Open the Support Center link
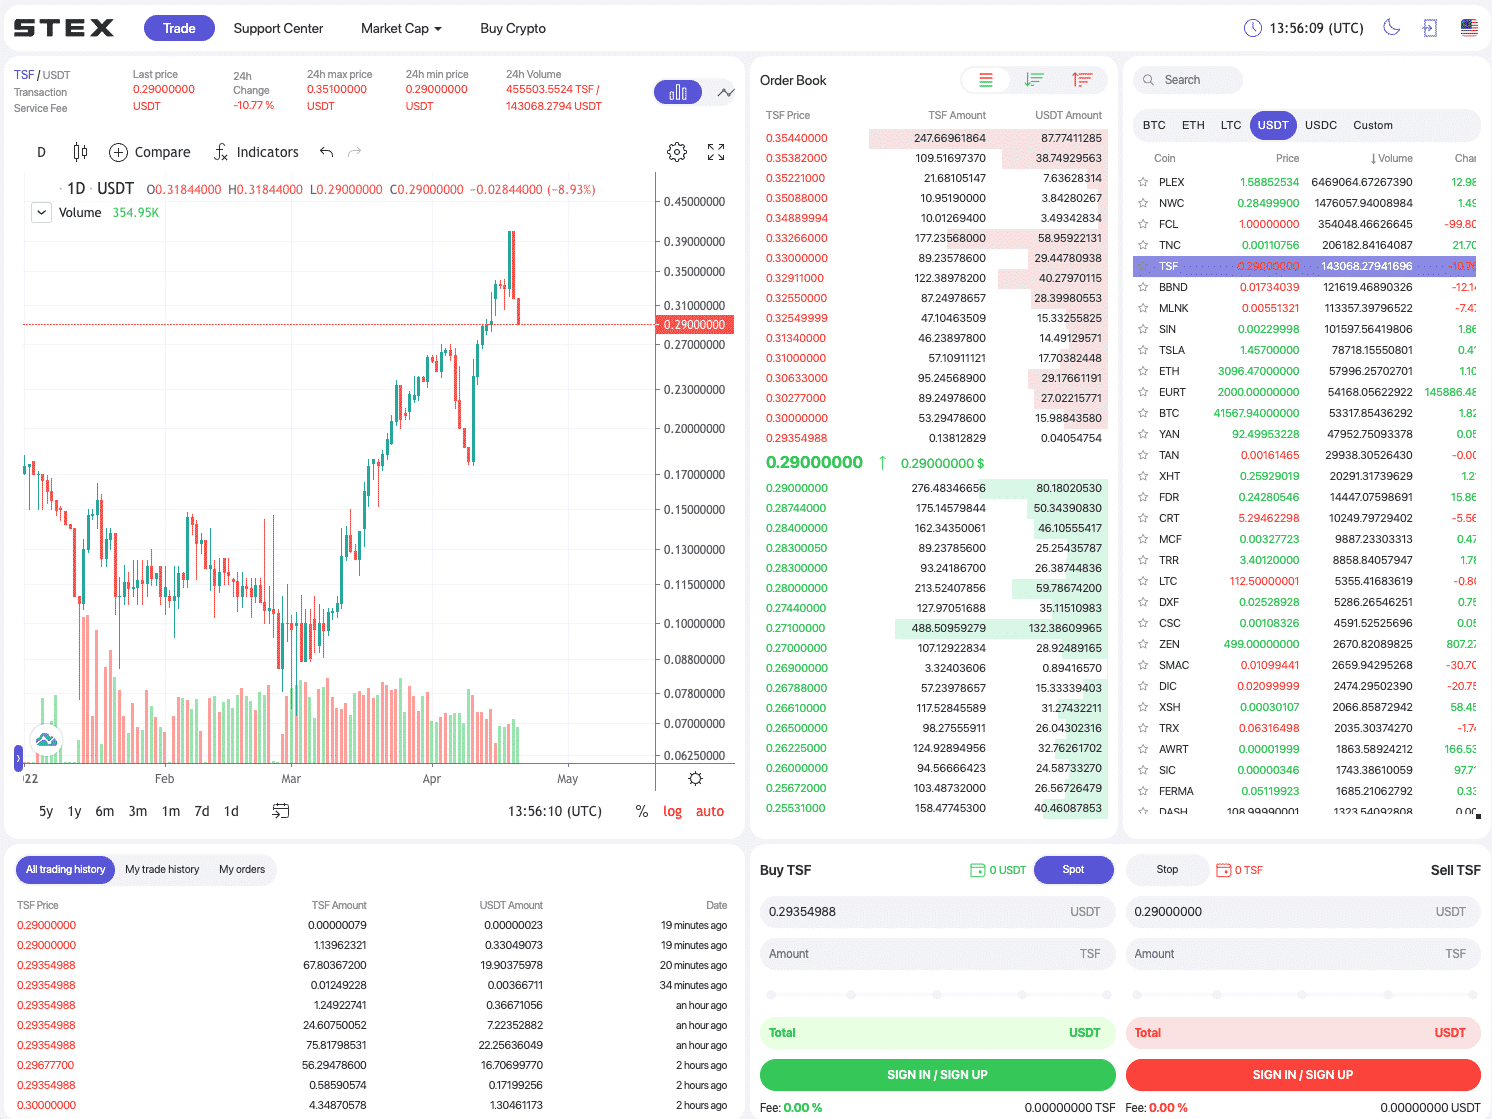Image resolution: width=1492 pixels, height=1119 pixels. (278, 28)
